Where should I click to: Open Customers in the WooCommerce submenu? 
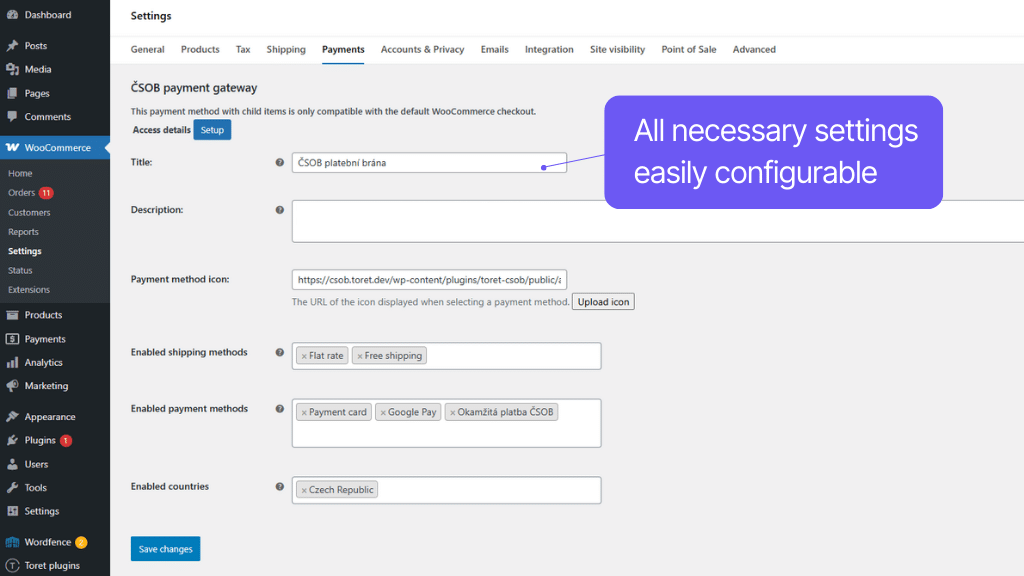29,213
